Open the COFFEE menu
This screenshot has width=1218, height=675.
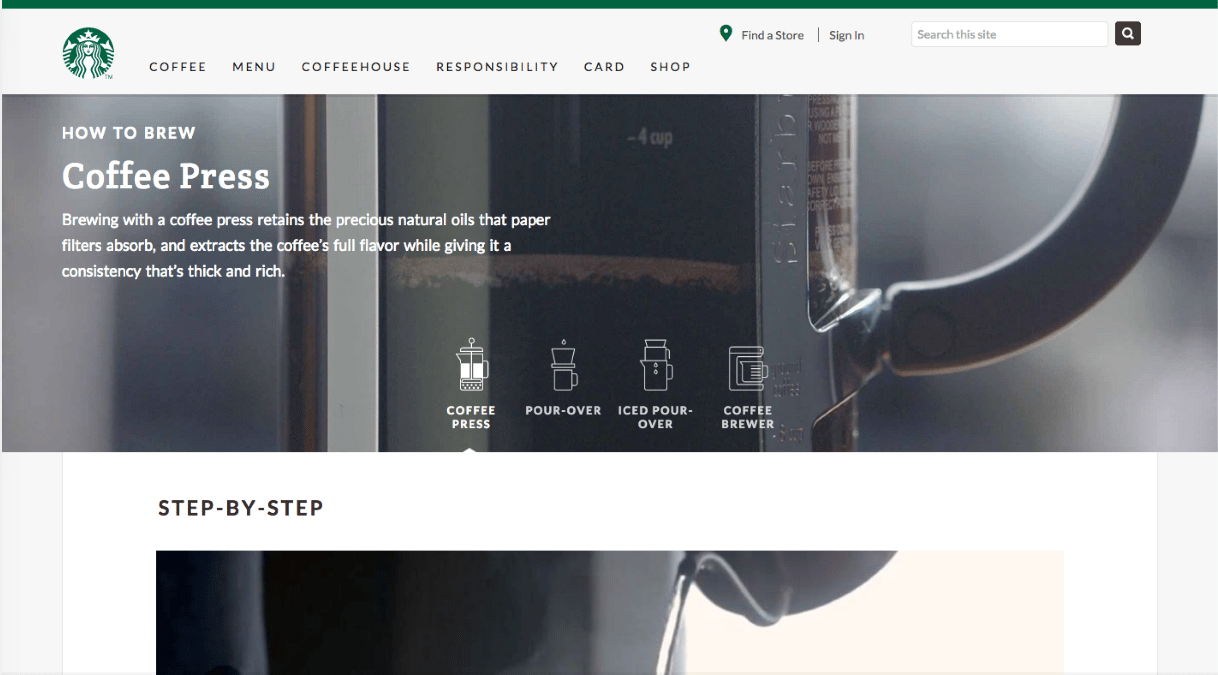(x=178, y=67)
